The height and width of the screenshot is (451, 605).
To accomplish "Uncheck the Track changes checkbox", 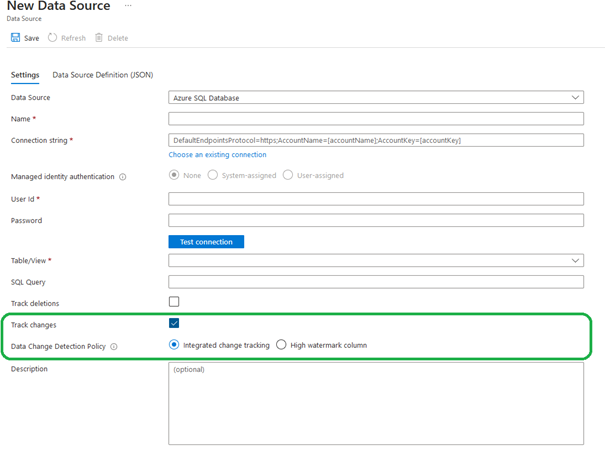I will click(x=174, y=324).
